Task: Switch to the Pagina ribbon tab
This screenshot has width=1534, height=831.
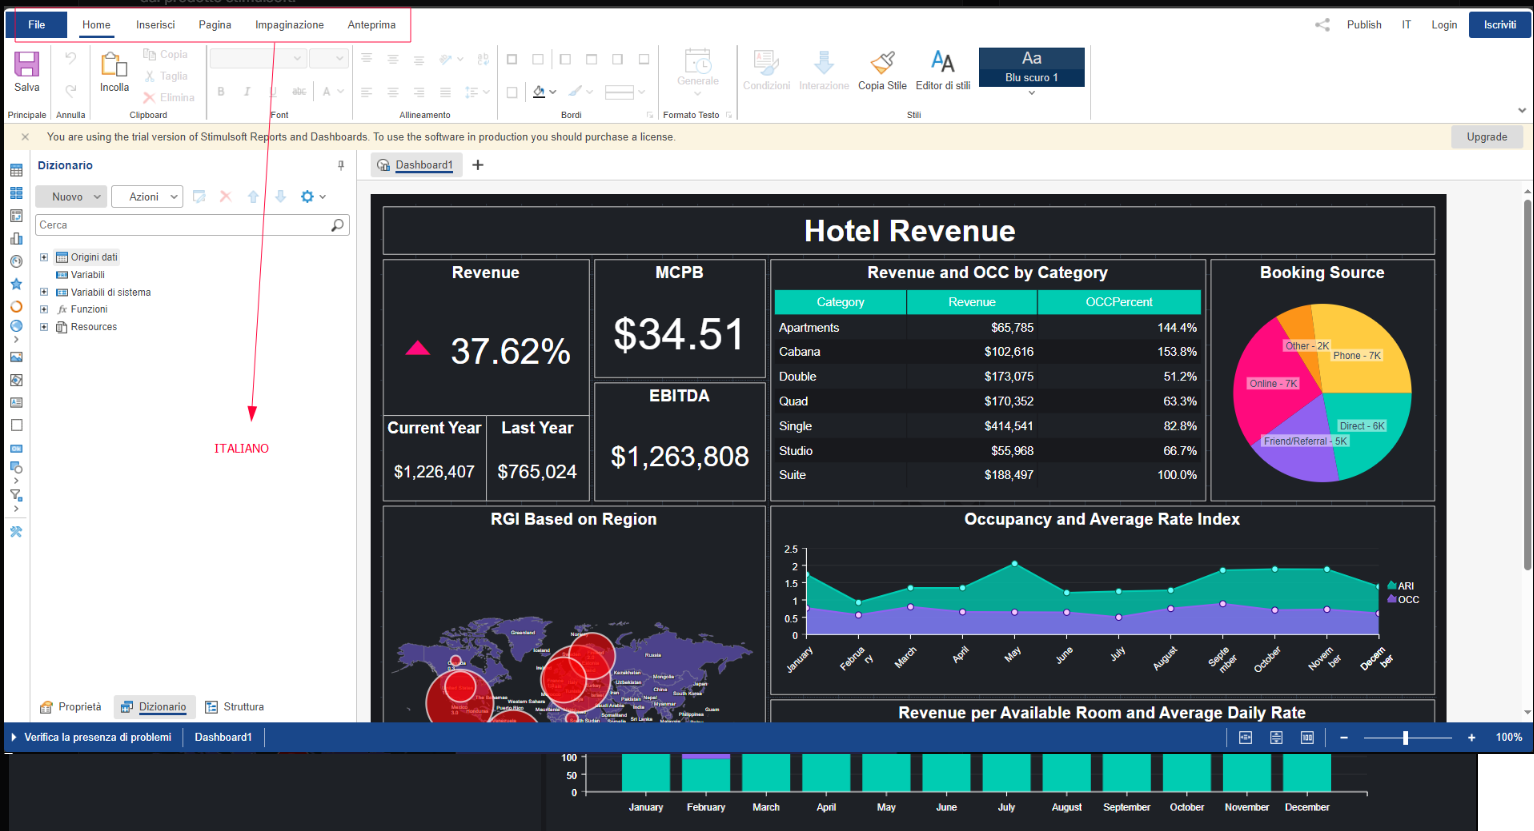Action: point(215,25)
